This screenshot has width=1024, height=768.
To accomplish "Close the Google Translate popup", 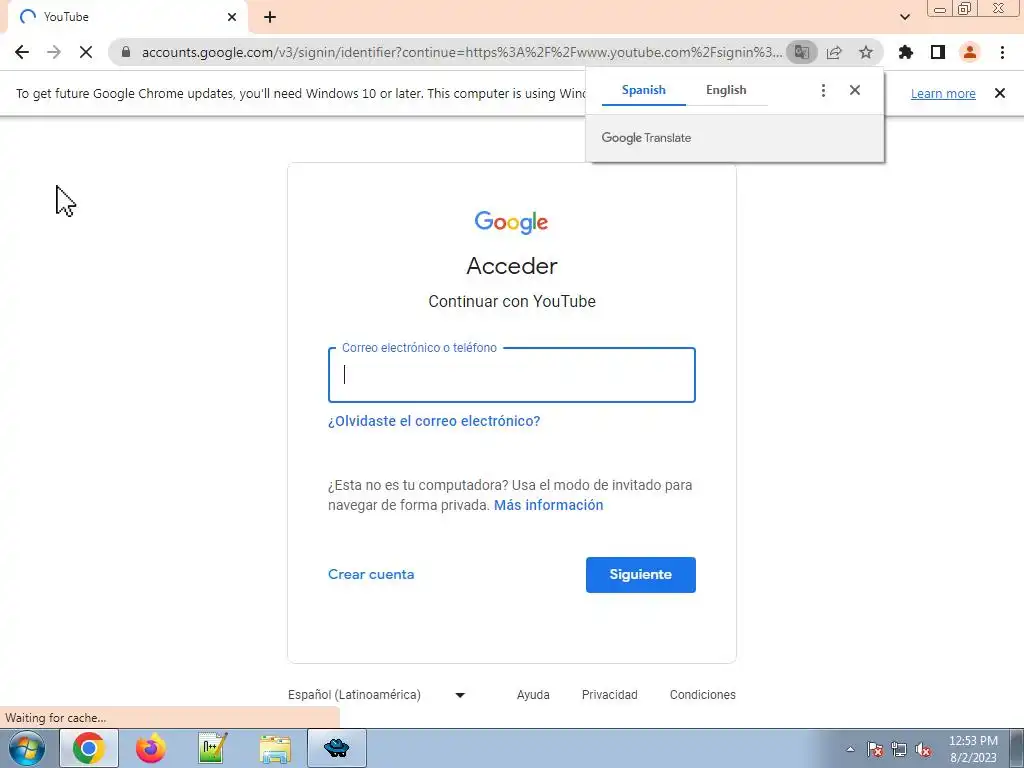I will click(855, 90).
